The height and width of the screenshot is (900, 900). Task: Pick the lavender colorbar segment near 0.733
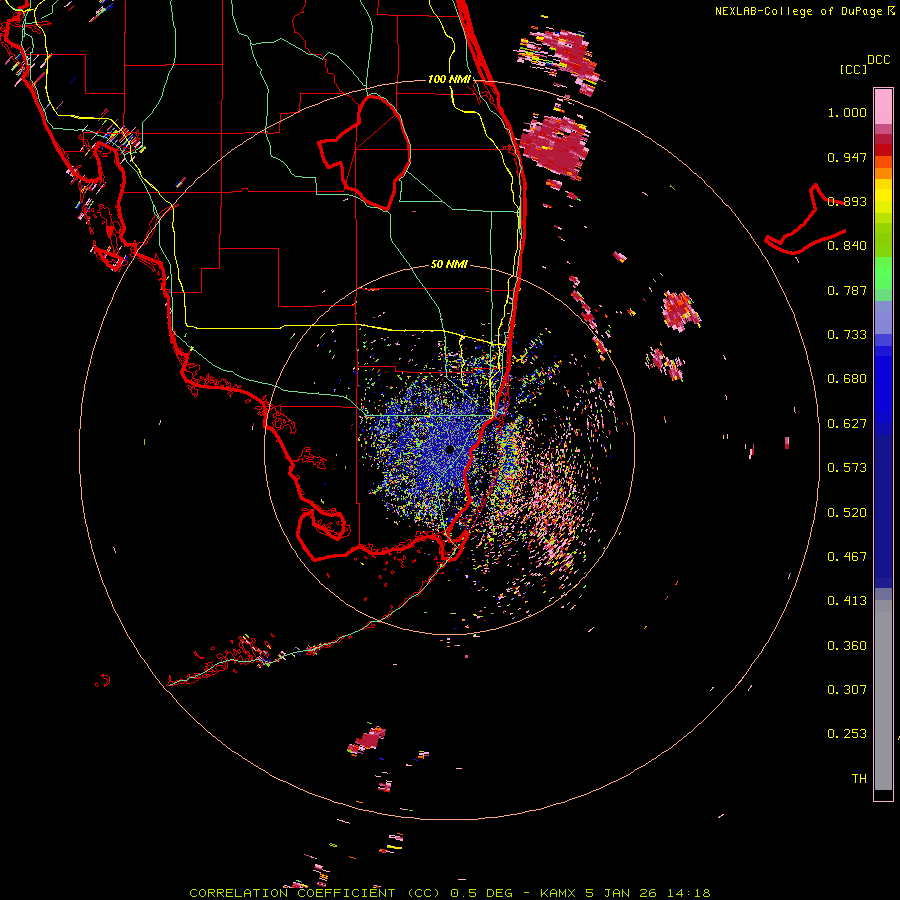coord(883,318)
